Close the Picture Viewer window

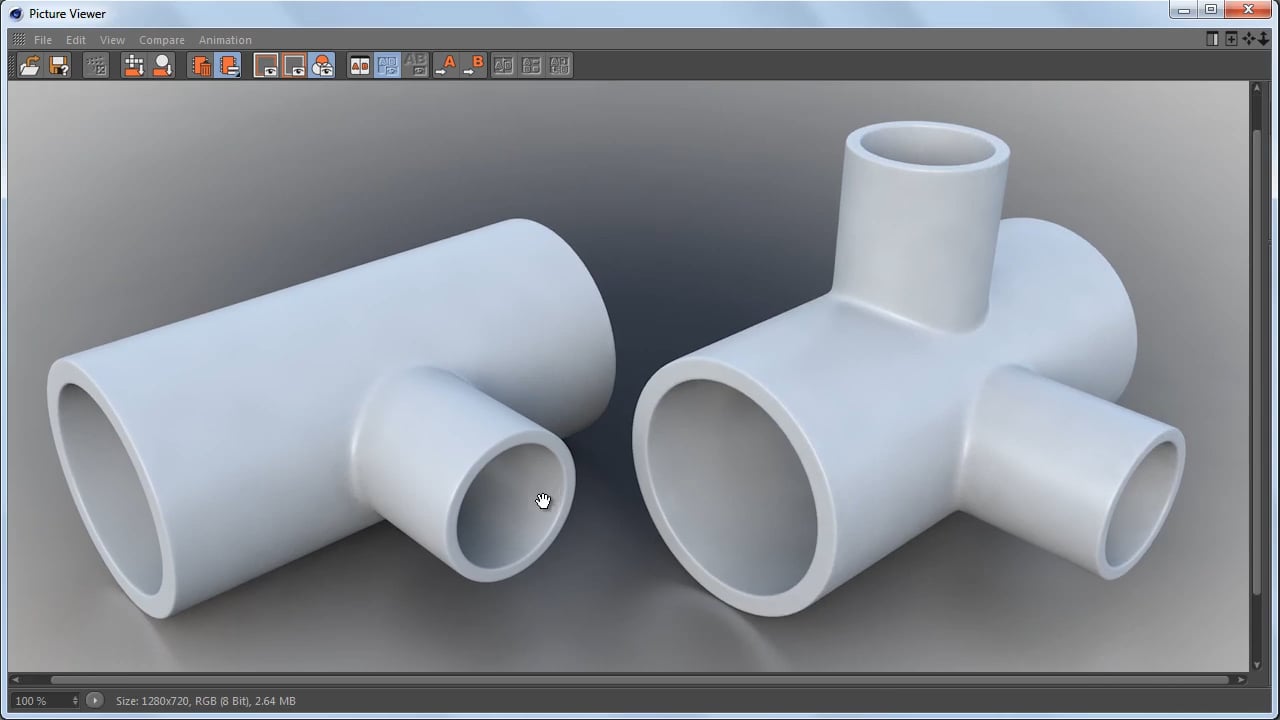1248,11
